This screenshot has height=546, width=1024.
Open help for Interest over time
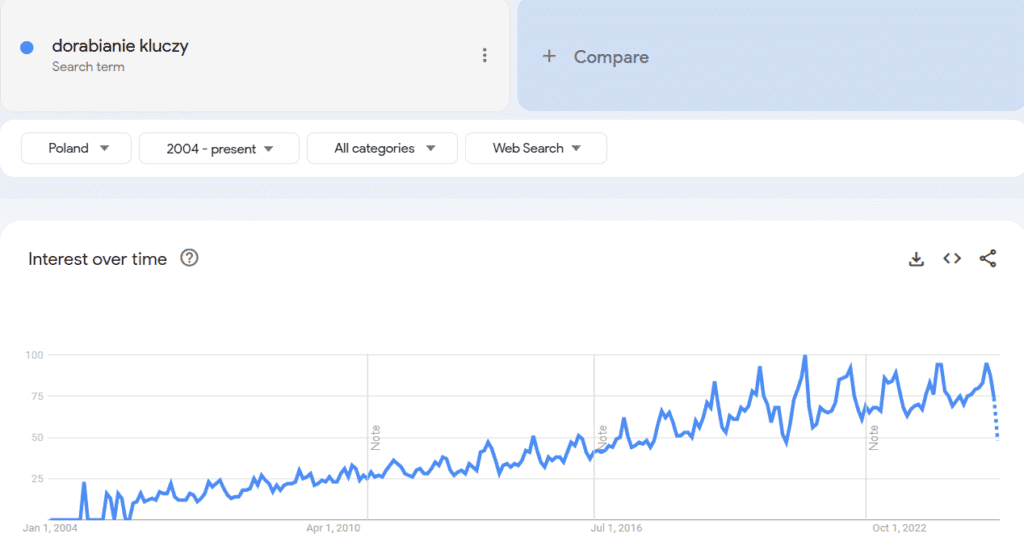click(x=189, y=258)
